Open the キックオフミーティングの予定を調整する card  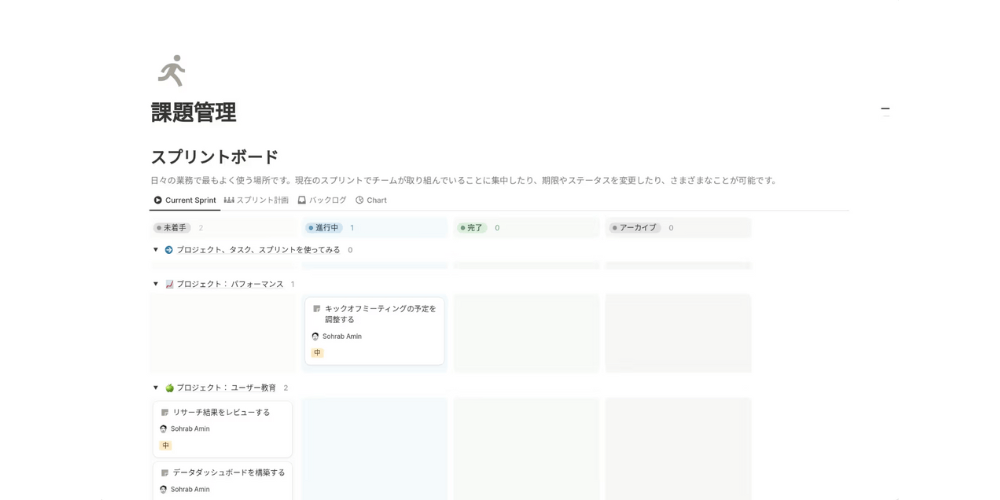click(374, 331)
